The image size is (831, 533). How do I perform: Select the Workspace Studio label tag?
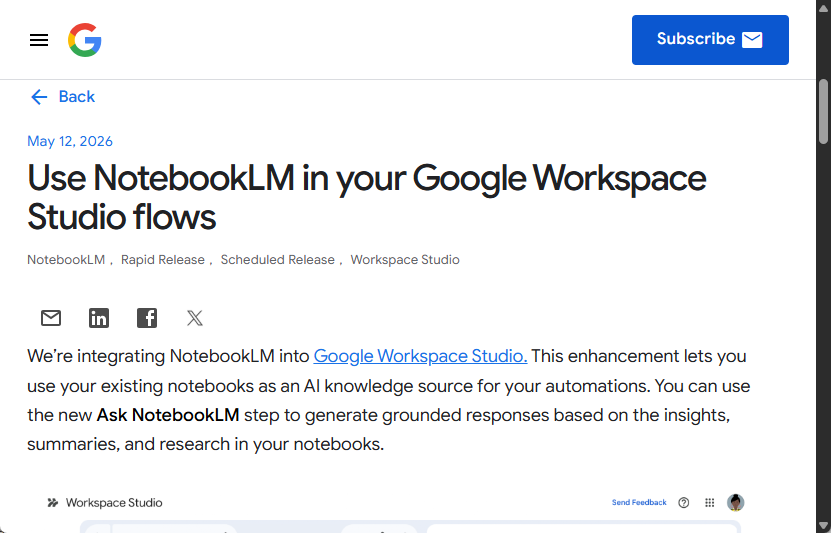click(x=405, y=260)
